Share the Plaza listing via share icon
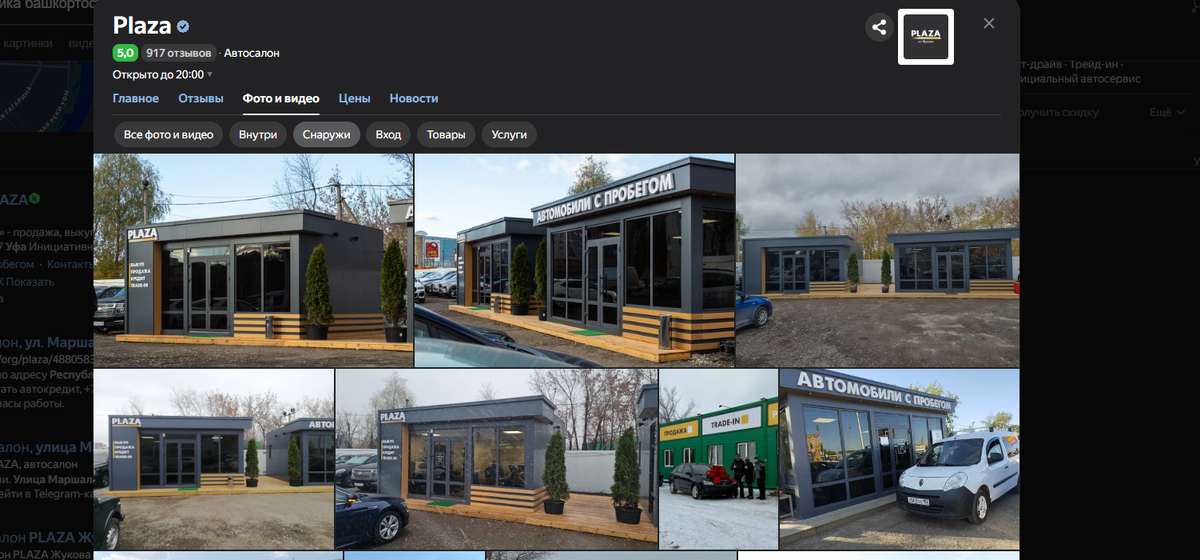The width and height of the screenshot is (1200, 560). (x=879, y=27)
